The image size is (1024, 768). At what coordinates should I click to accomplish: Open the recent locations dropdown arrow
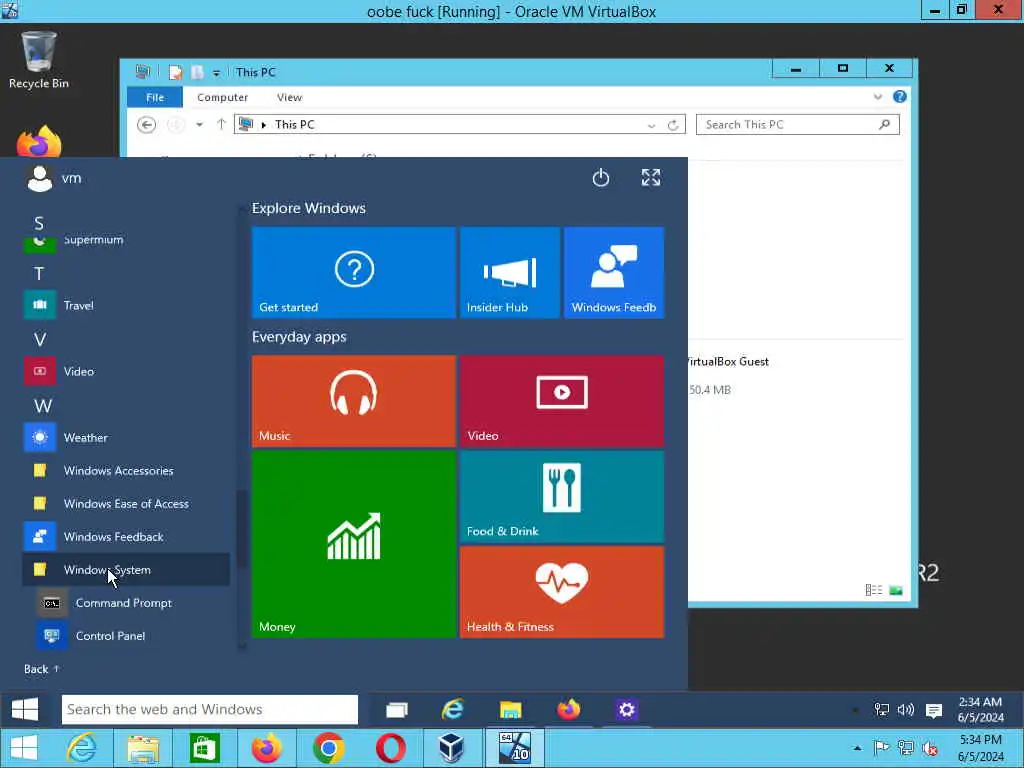pyautogui.click(x=199, y=124)
